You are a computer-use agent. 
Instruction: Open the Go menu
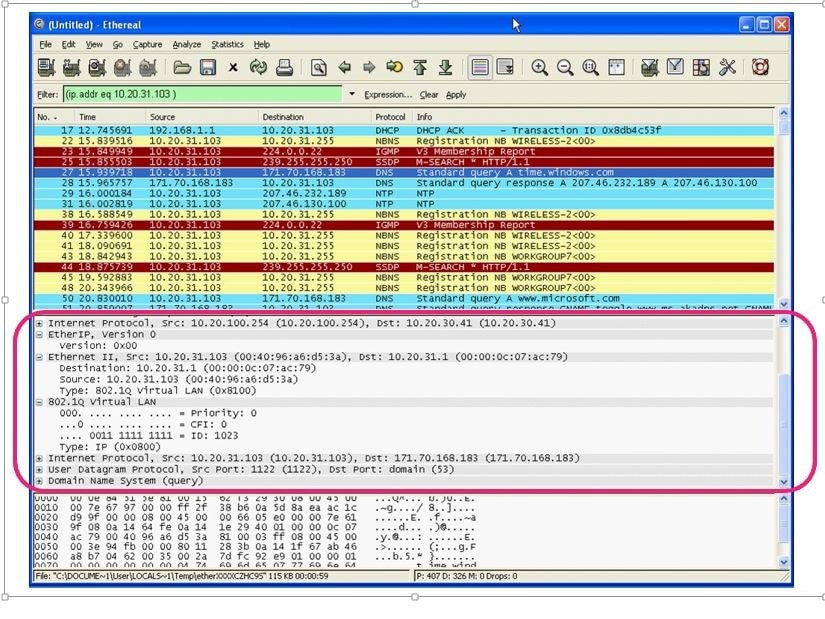tap(117, 45)
